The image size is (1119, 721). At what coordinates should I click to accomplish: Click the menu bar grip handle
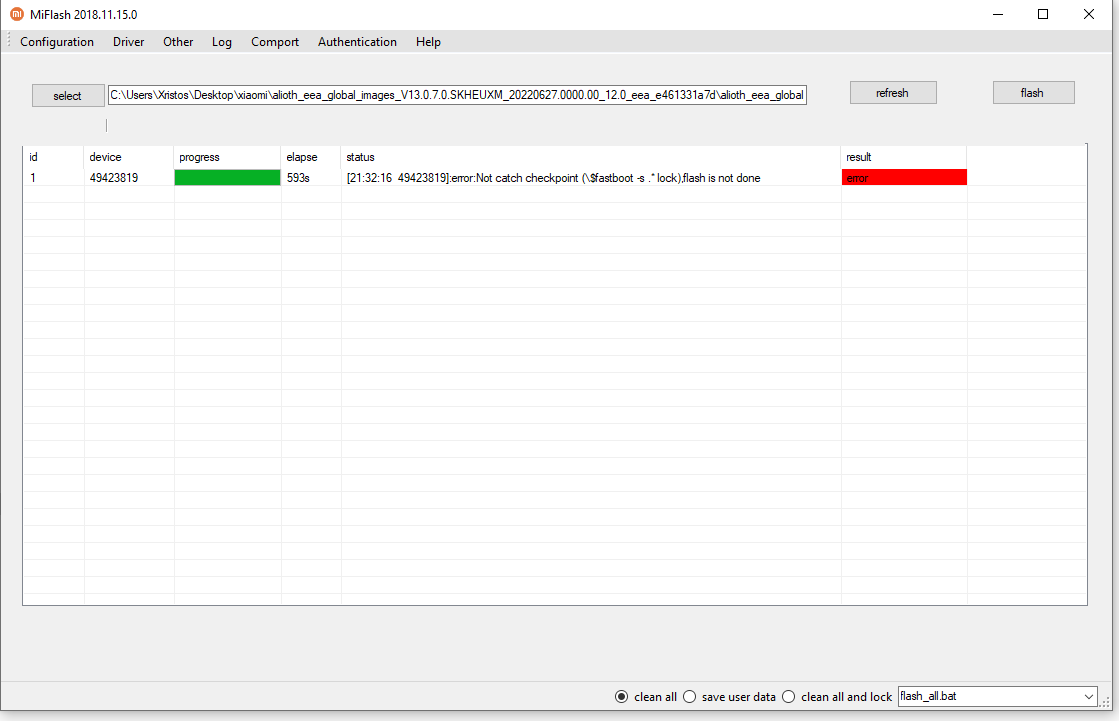(x=9, y=41)
